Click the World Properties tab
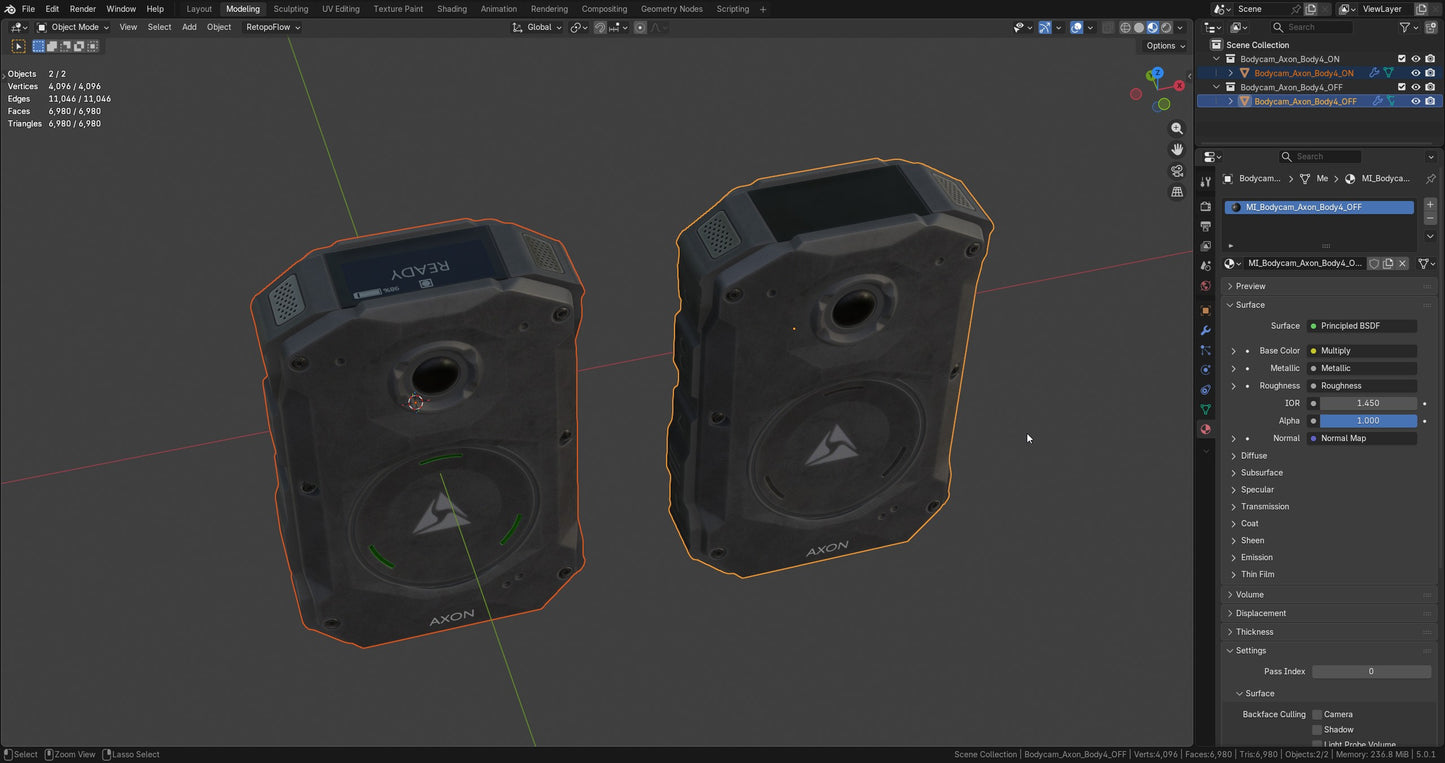Image resolution: width=1445 pixels, height=763 pixels. [1205, 286]
